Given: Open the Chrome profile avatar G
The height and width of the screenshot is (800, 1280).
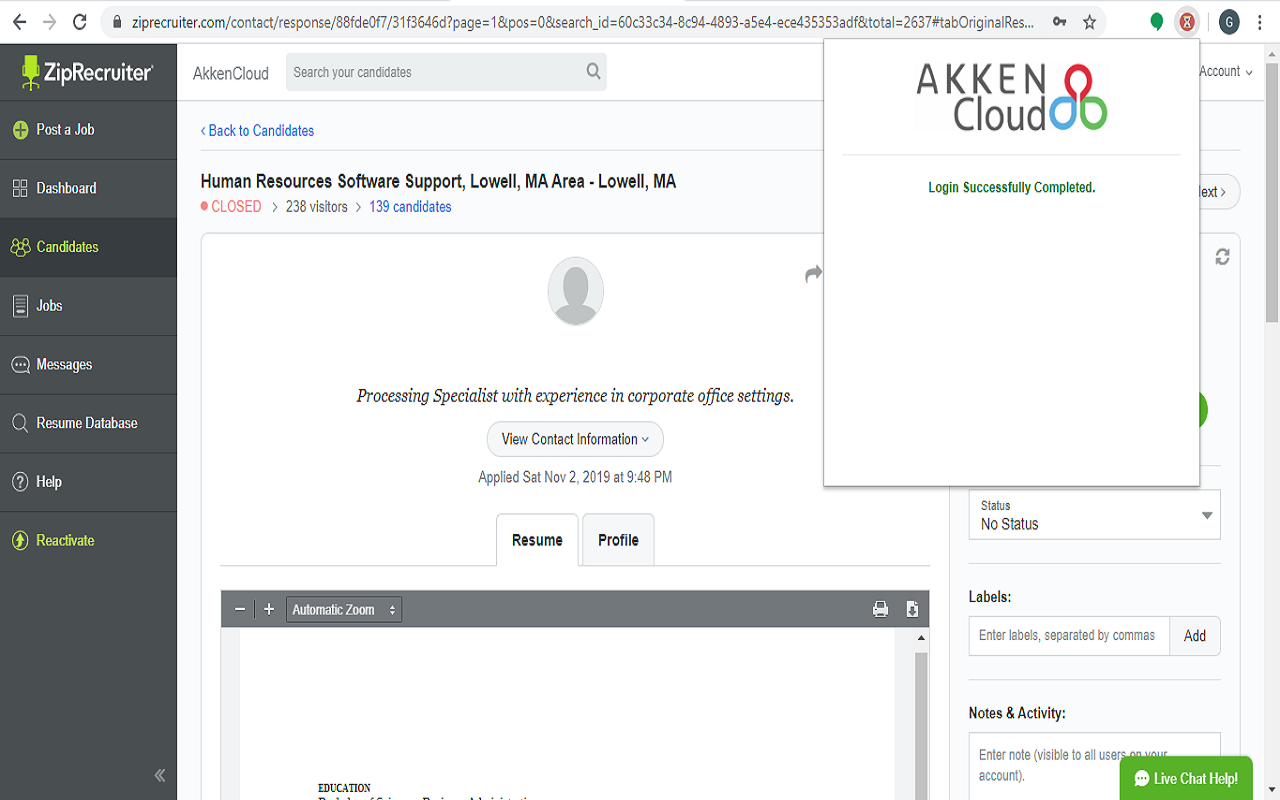Looking at the screenshot, I should coord(1229,22).
